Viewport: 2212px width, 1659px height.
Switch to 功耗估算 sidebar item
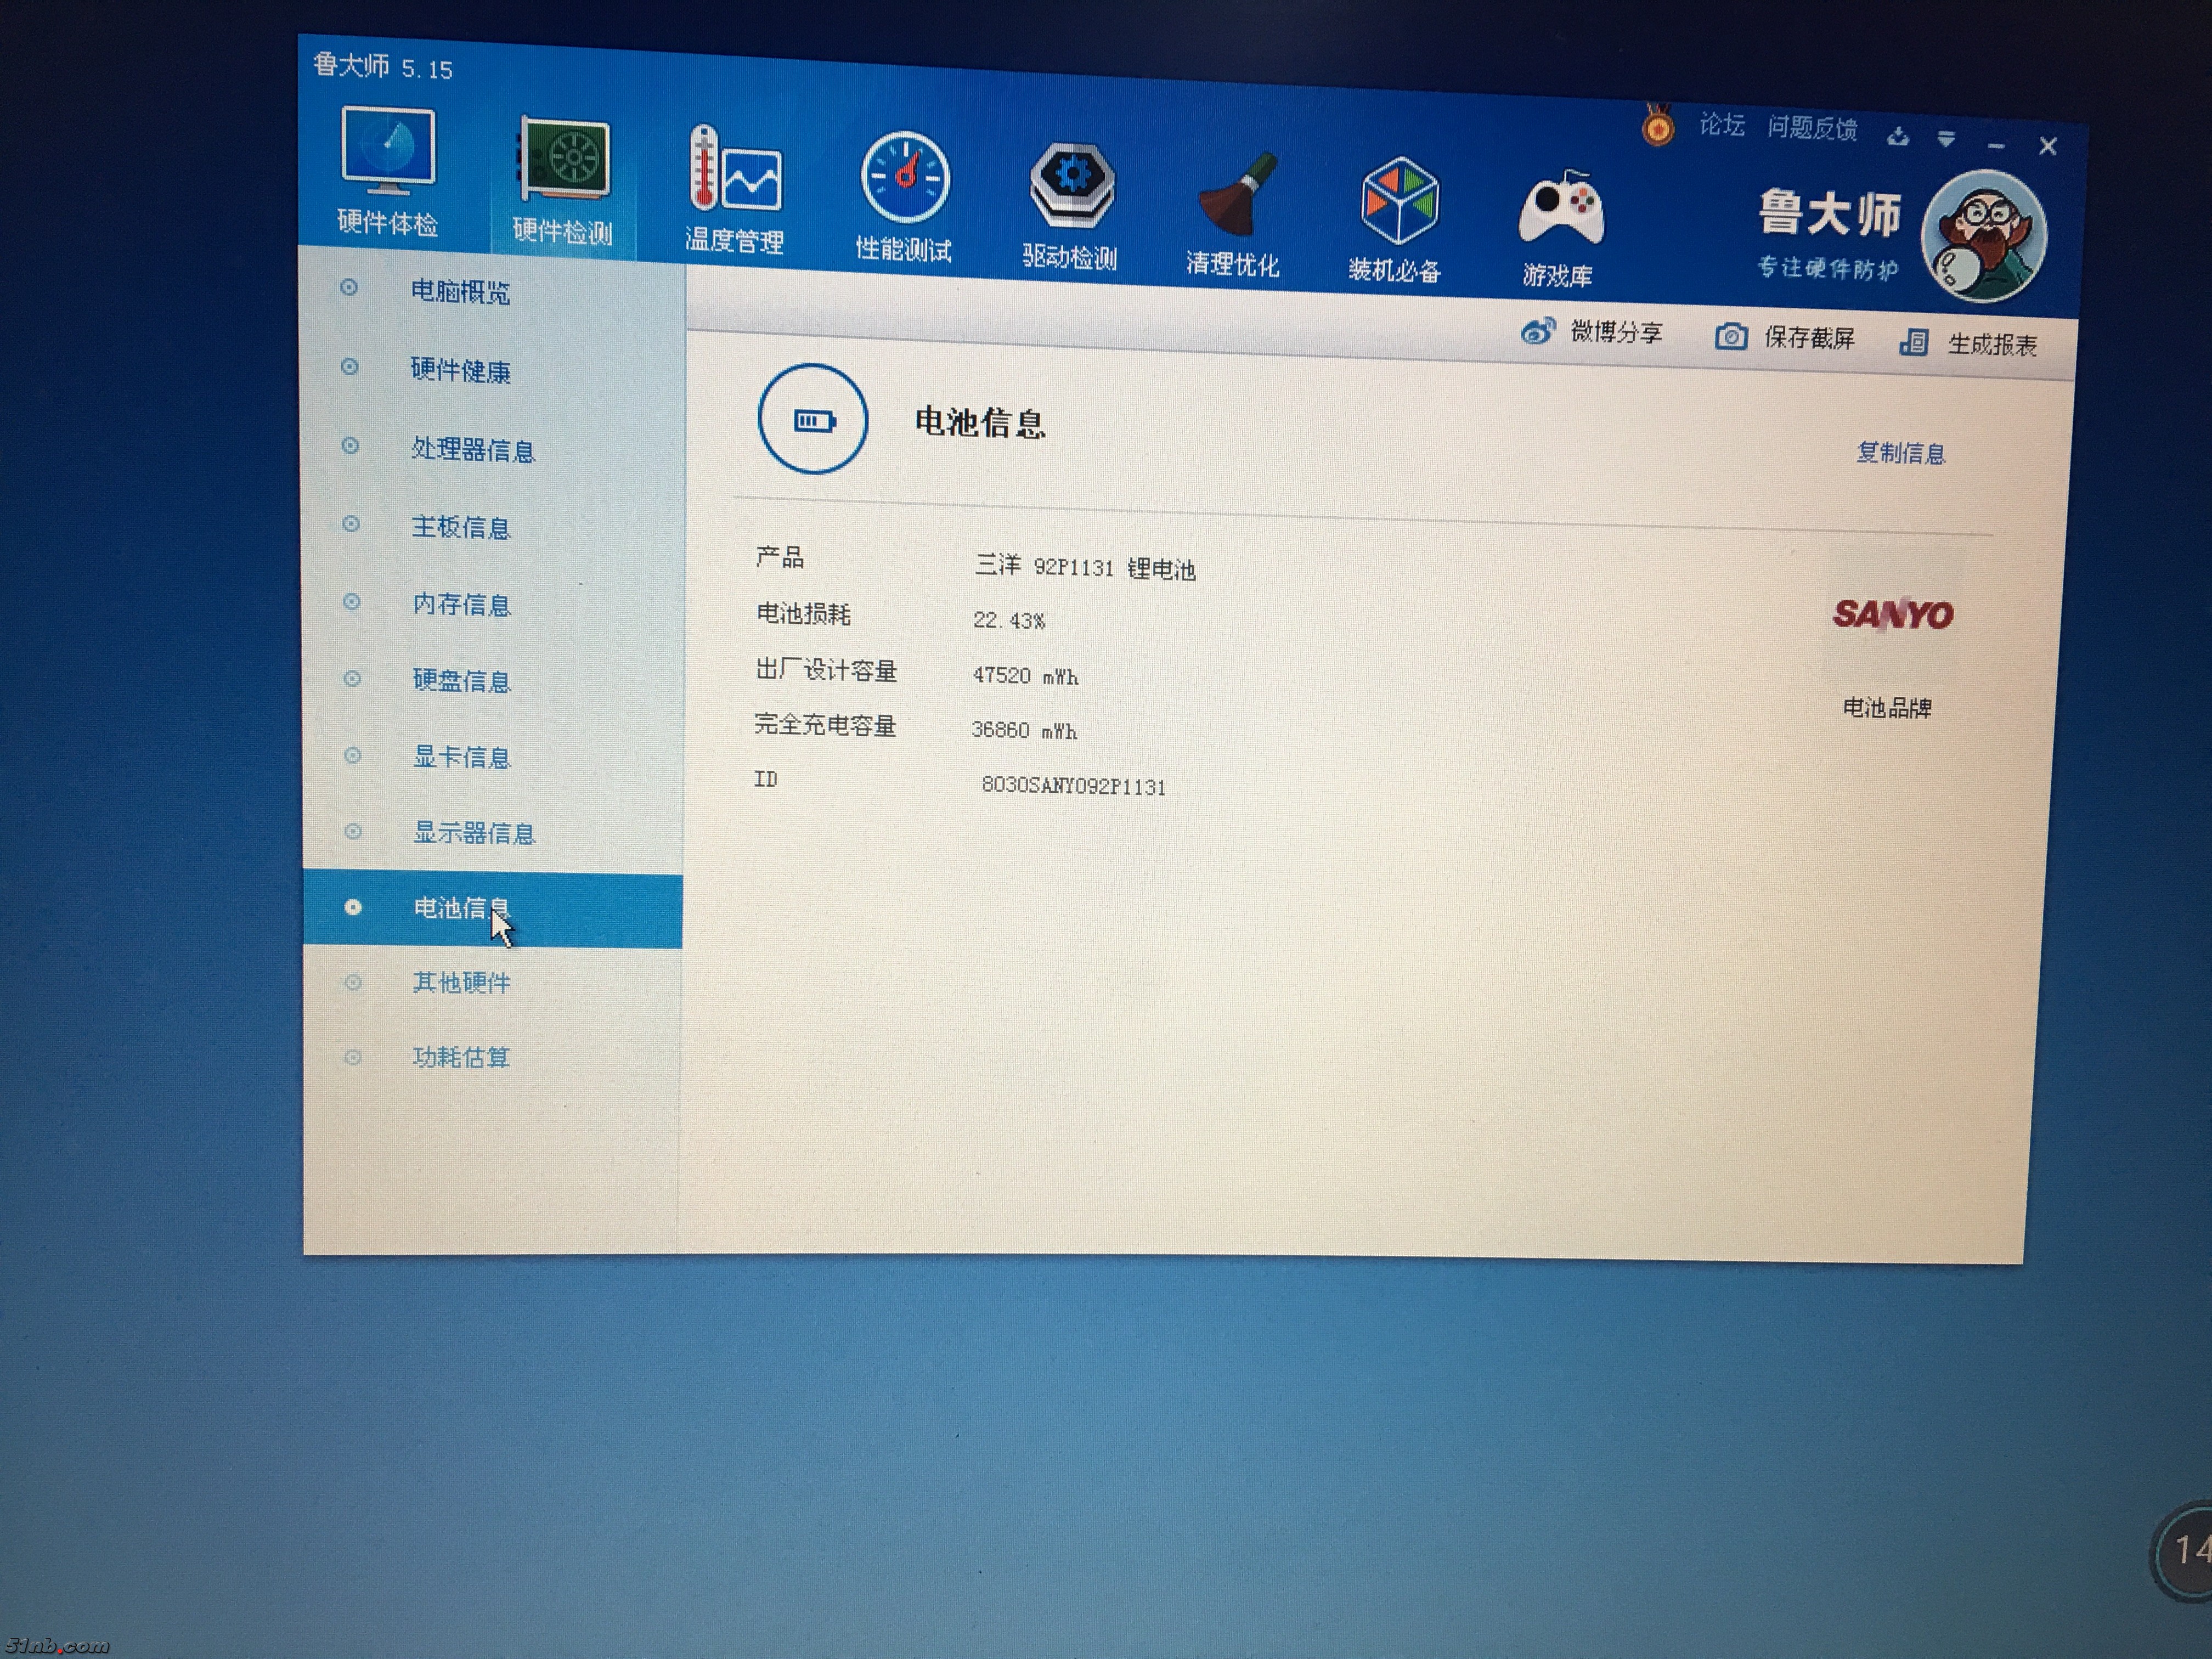461,1057
